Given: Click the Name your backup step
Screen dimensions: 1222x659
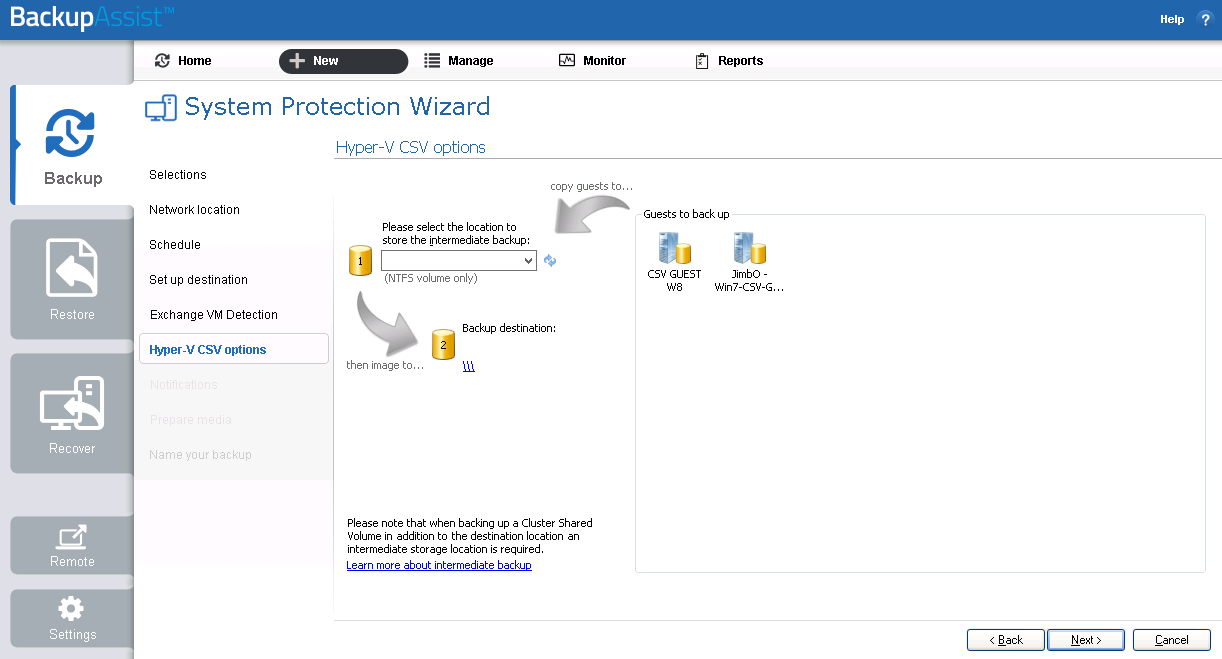Looking at the screenshot, I should [201, 455].
